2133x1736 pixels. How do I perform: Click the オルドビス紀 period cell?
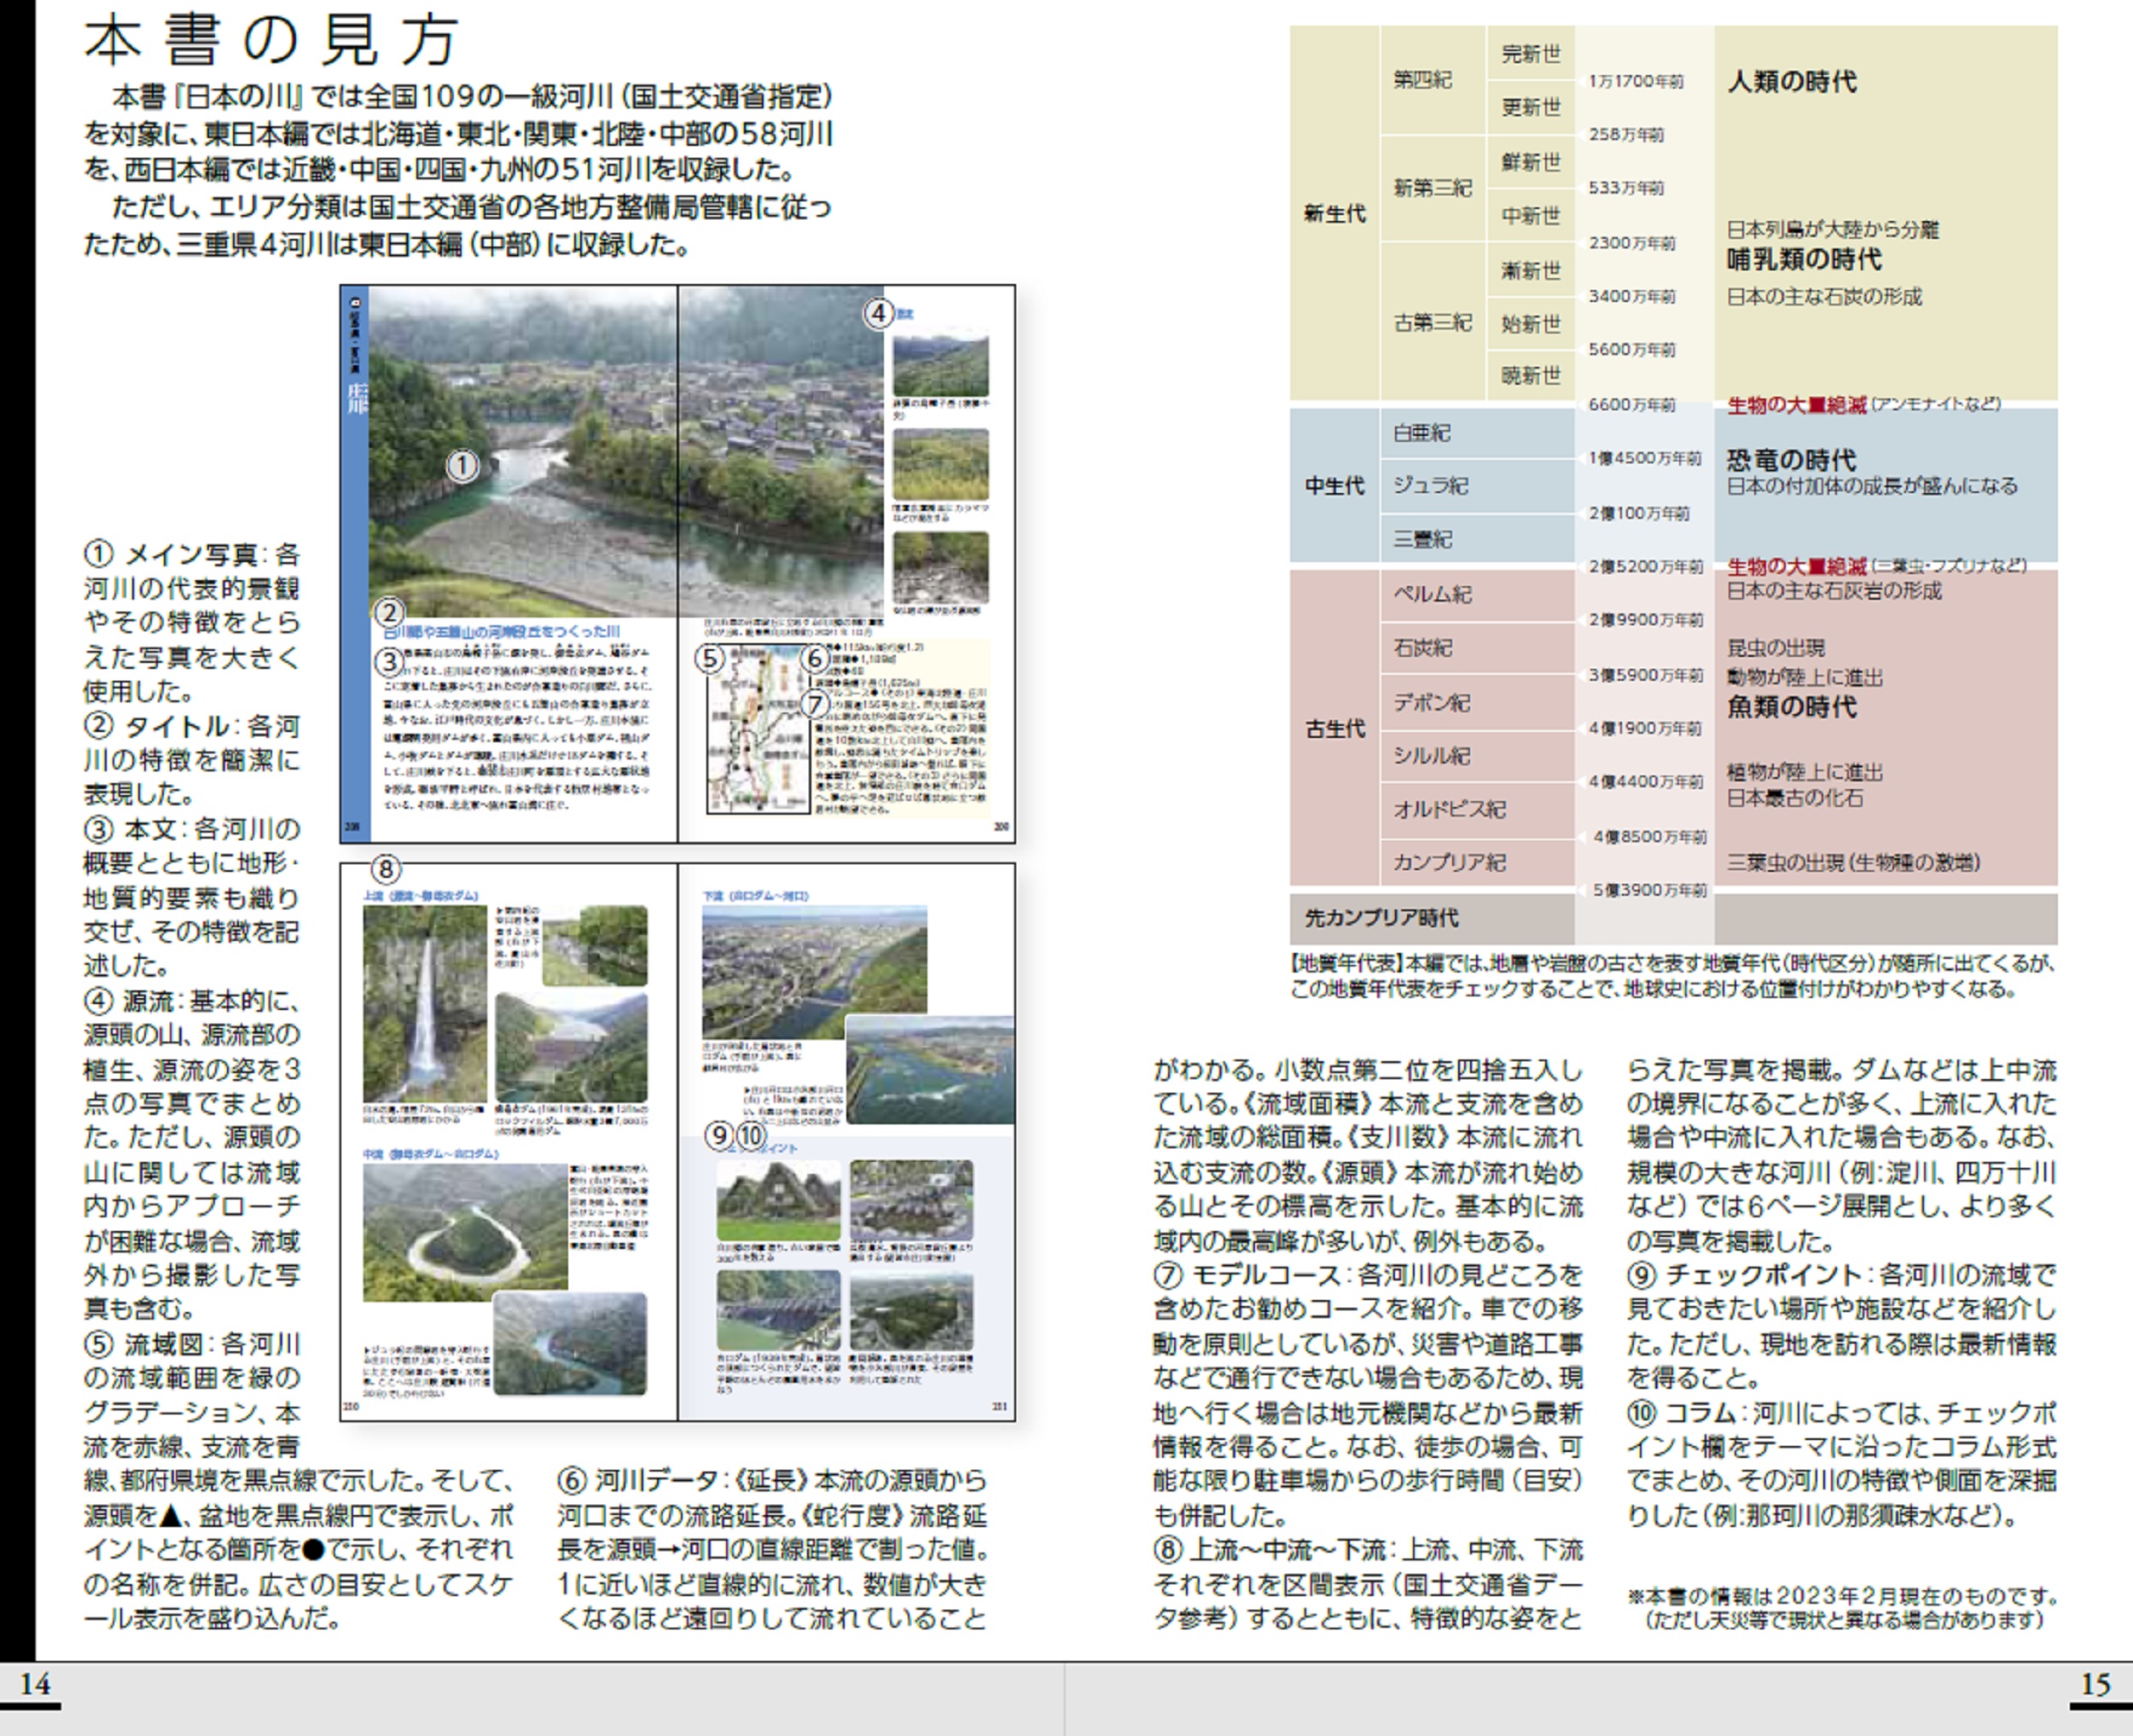coord(1478,809)
